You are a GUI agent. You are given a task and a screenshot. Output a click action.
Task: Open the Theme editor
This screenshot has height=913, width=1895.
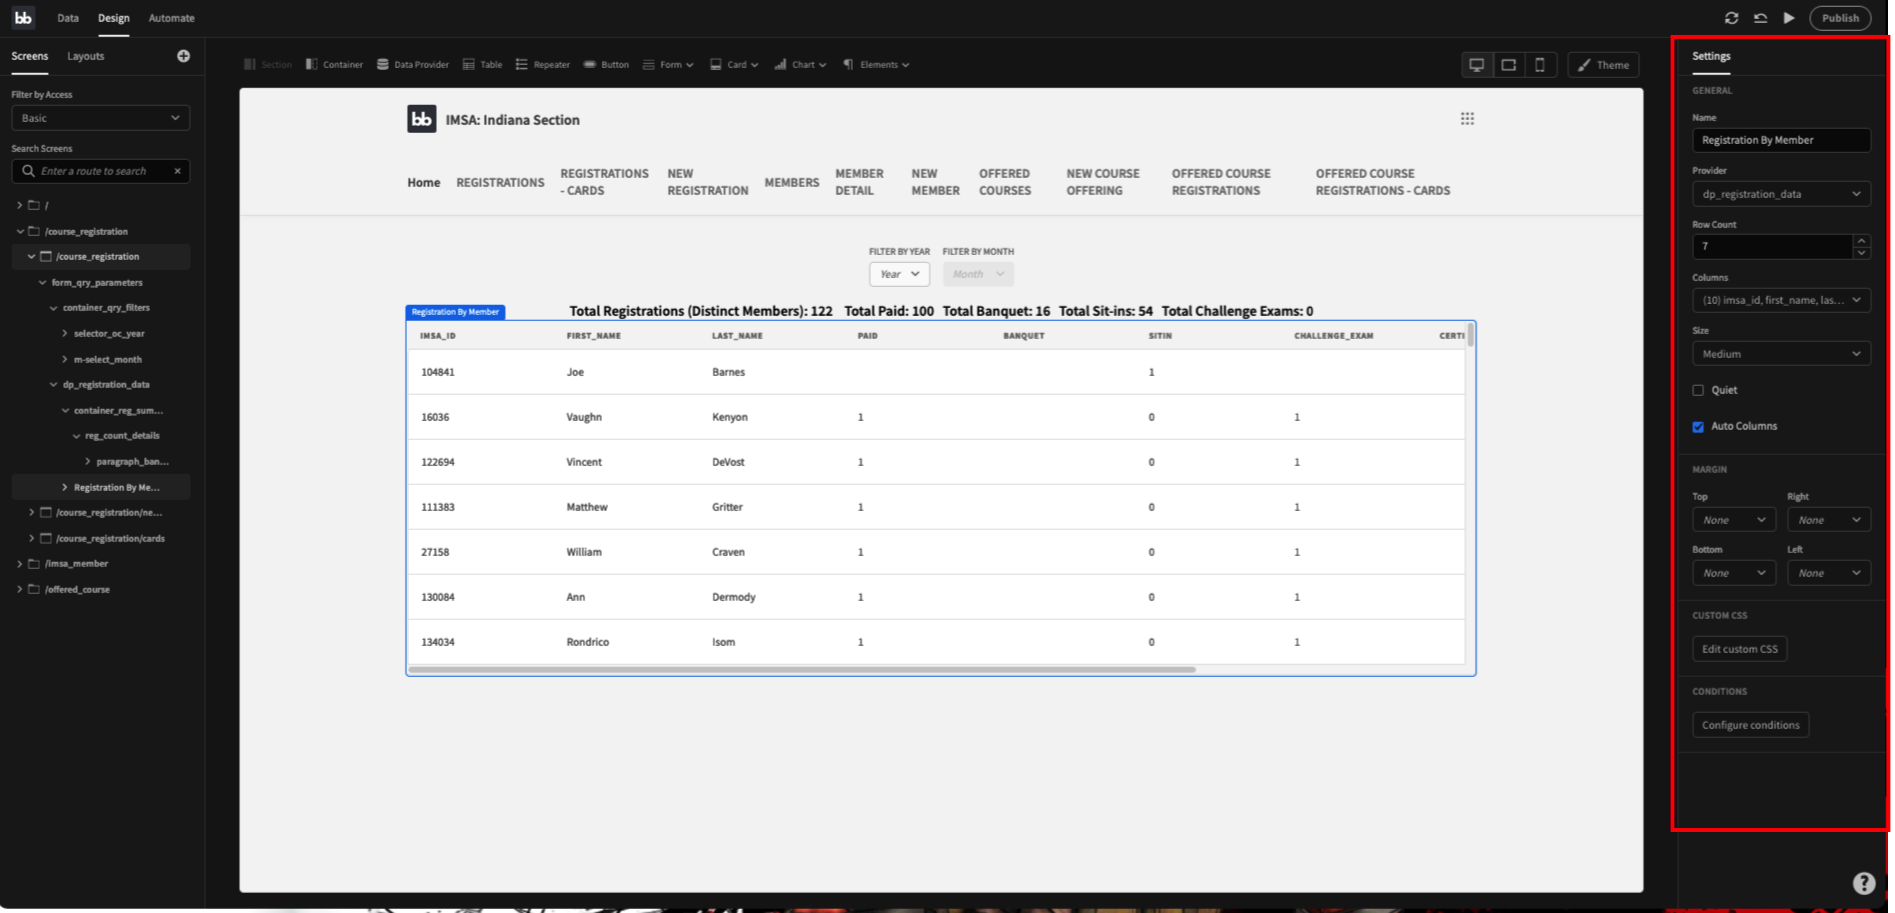1603,64
